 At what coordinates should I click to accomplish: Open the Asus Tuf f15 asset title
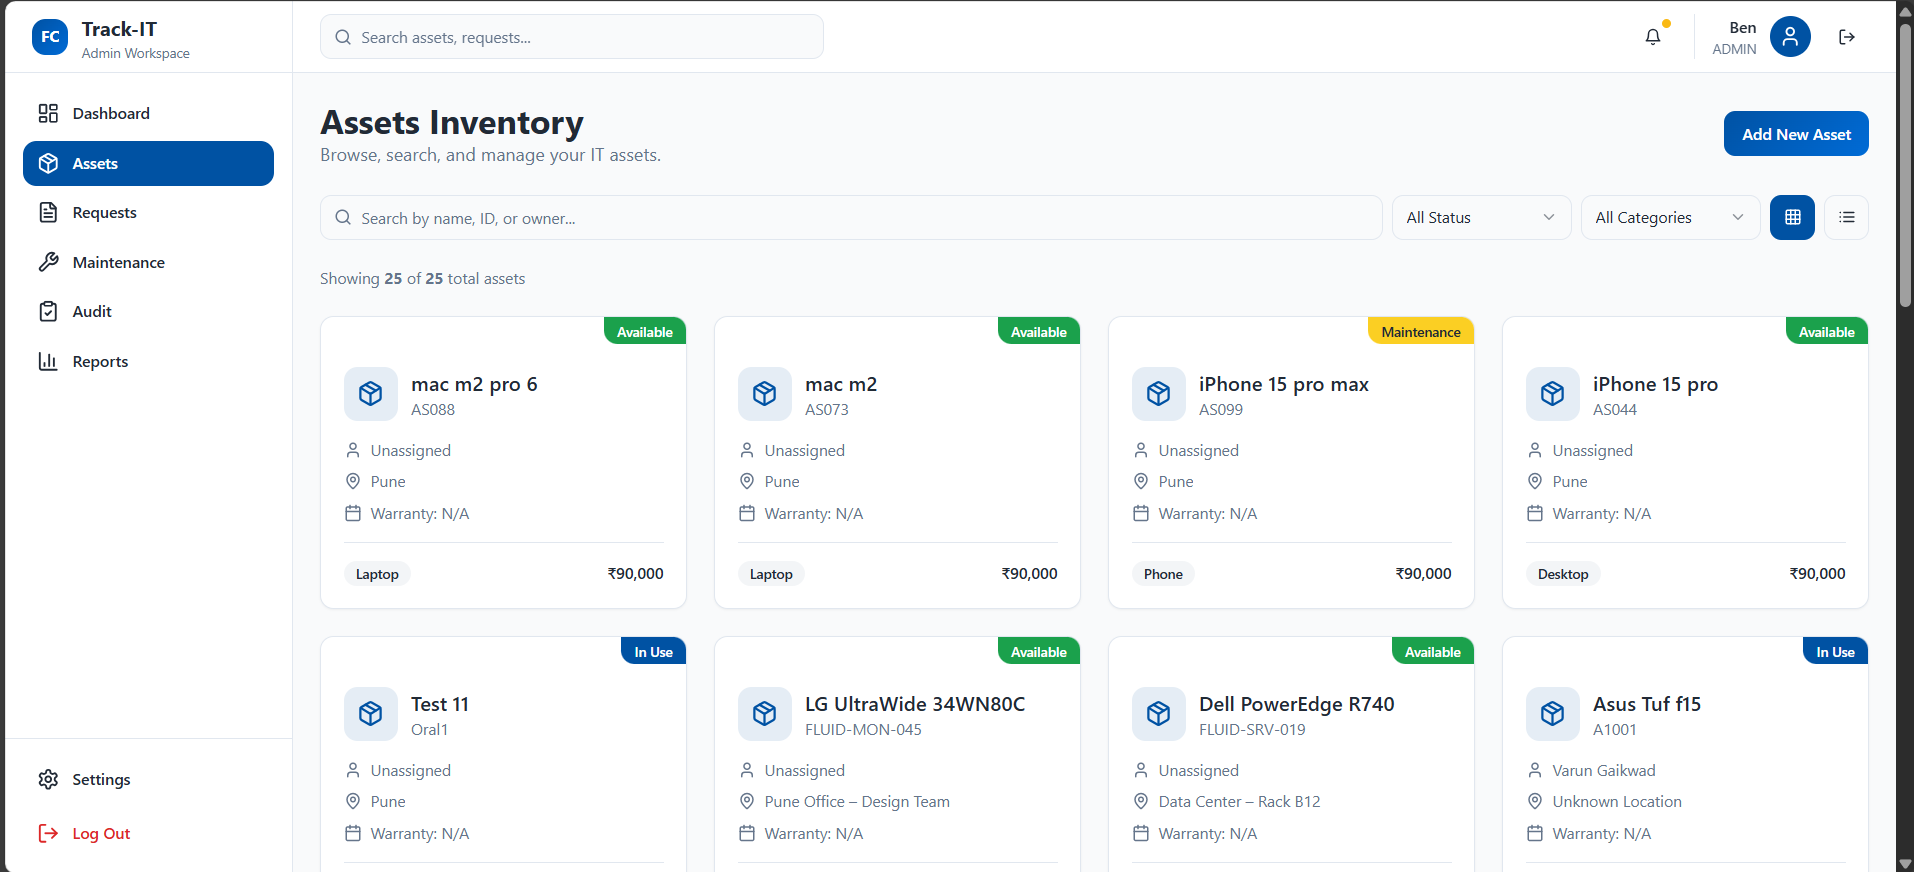[x=1647, y=704]
